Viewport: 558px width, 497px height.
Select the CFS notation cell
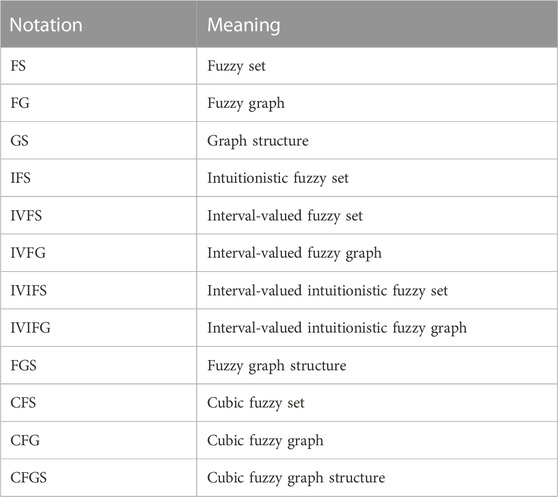point(98,403)
